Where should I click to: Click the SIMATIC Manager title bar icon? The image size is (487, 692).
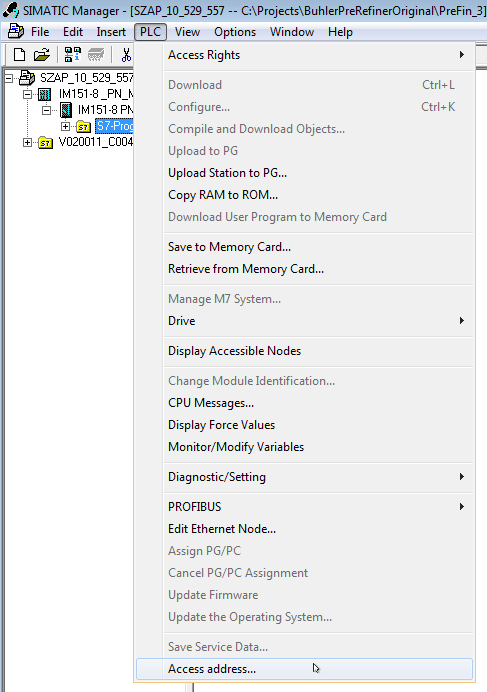(x=11, y=10)
